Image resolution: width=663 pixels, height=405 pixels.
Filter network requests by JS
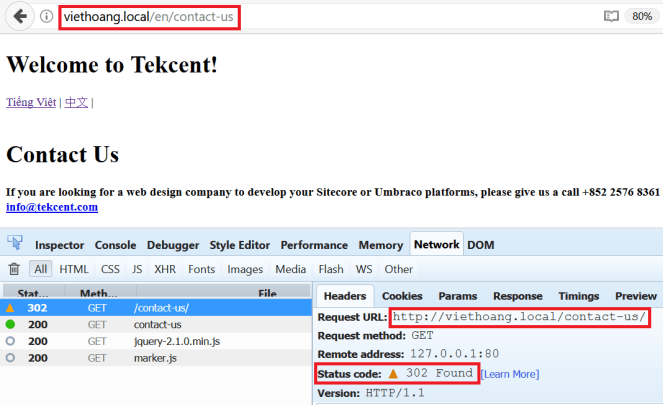pyautogui.click(x=137, y=269)
